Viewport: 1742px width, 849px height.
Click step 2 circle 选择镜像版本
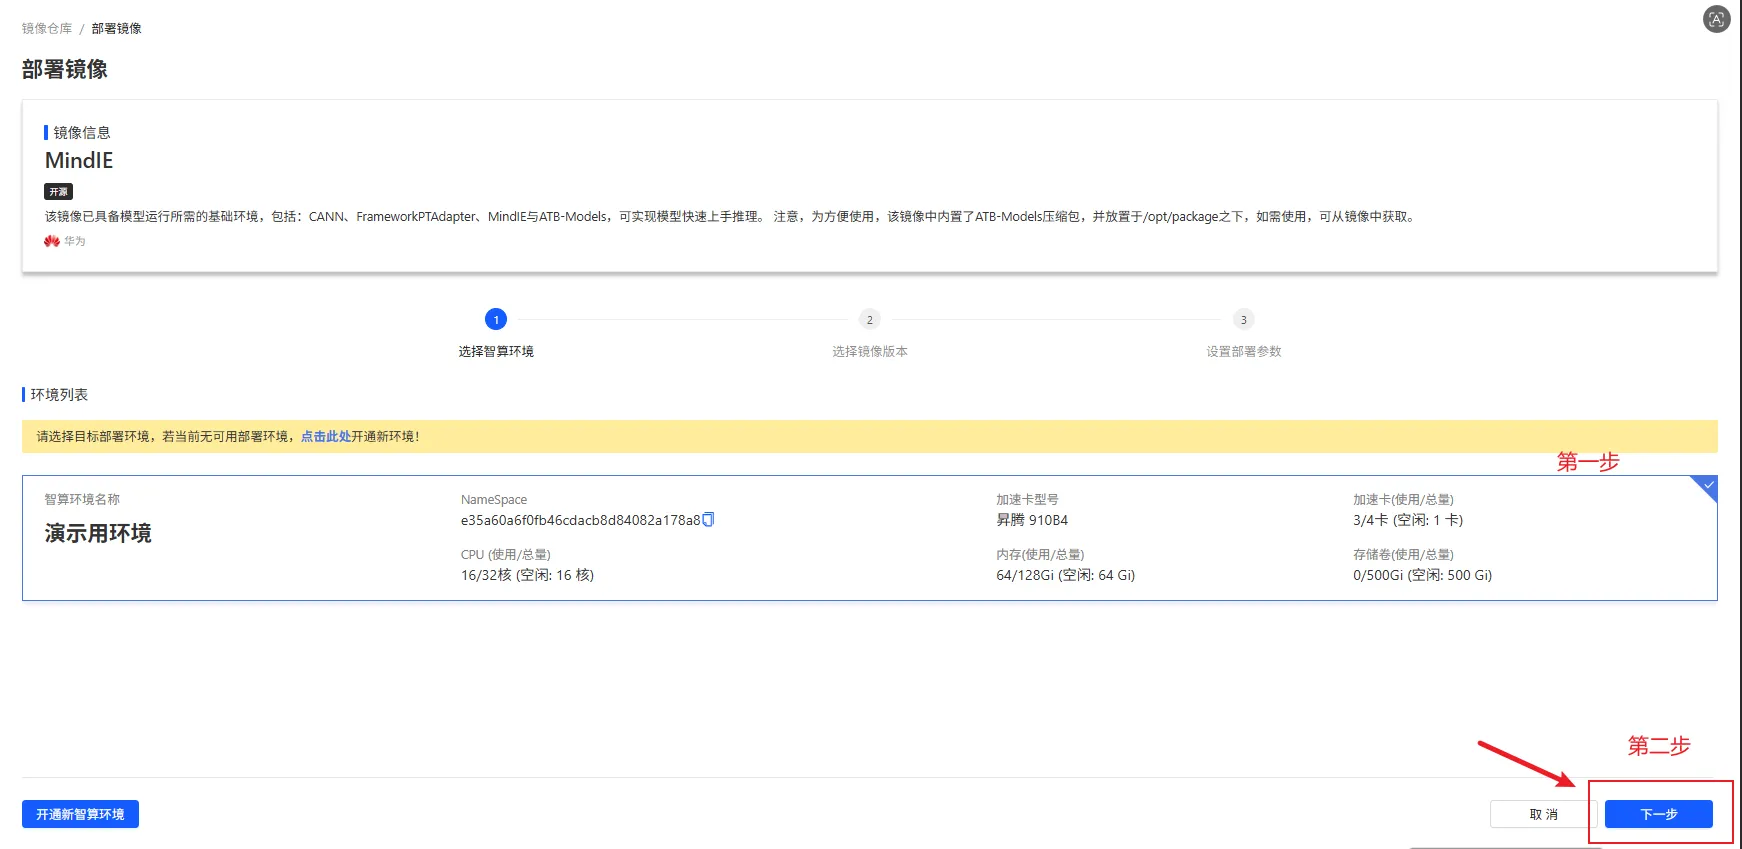point(870,319)
